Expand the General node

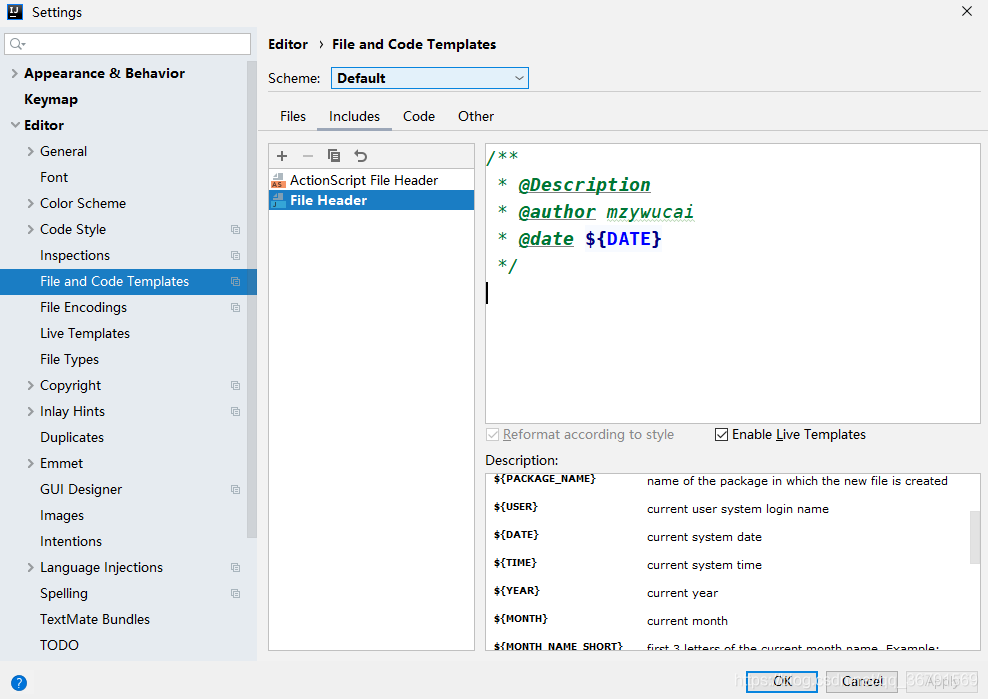pos(30,151)
